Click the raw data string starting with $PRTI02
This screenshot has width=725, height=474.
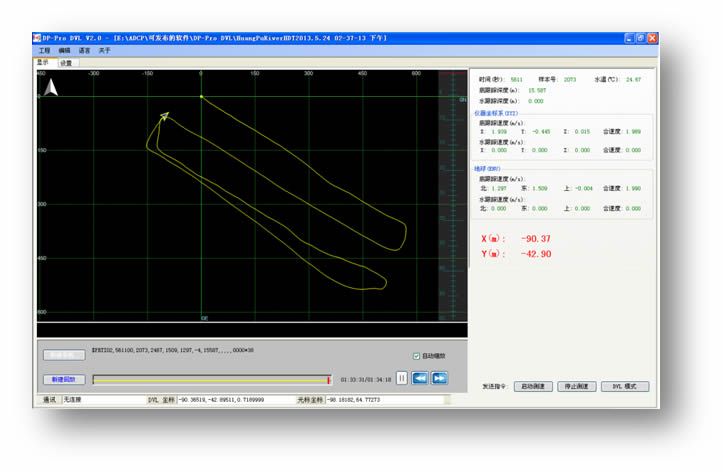tap(172, 350)
